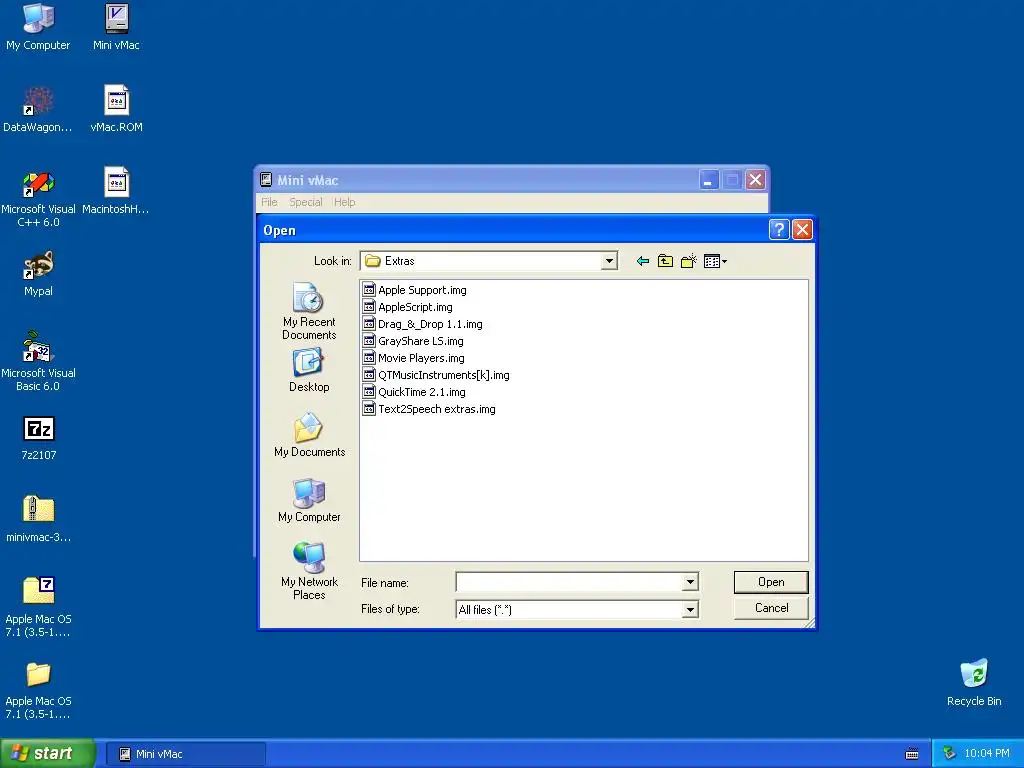Select Microsoft Visual C++ 6.0 shortcut
This screenshot has width=1024, height=768.
click(x=38, y=198)
